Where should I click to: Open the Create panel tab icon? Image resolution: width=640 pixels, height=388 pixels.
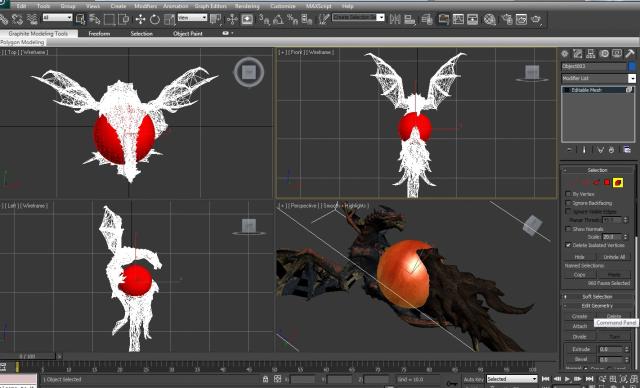pos(564,53)
